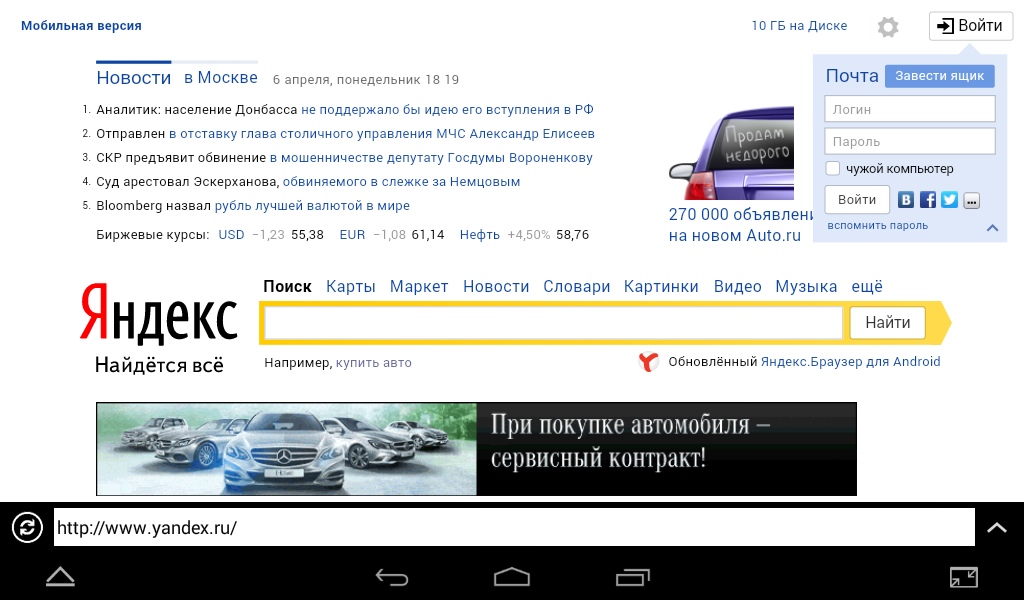
Task: Click the USD exchange rate link
Action: click(x=231, y=235)
